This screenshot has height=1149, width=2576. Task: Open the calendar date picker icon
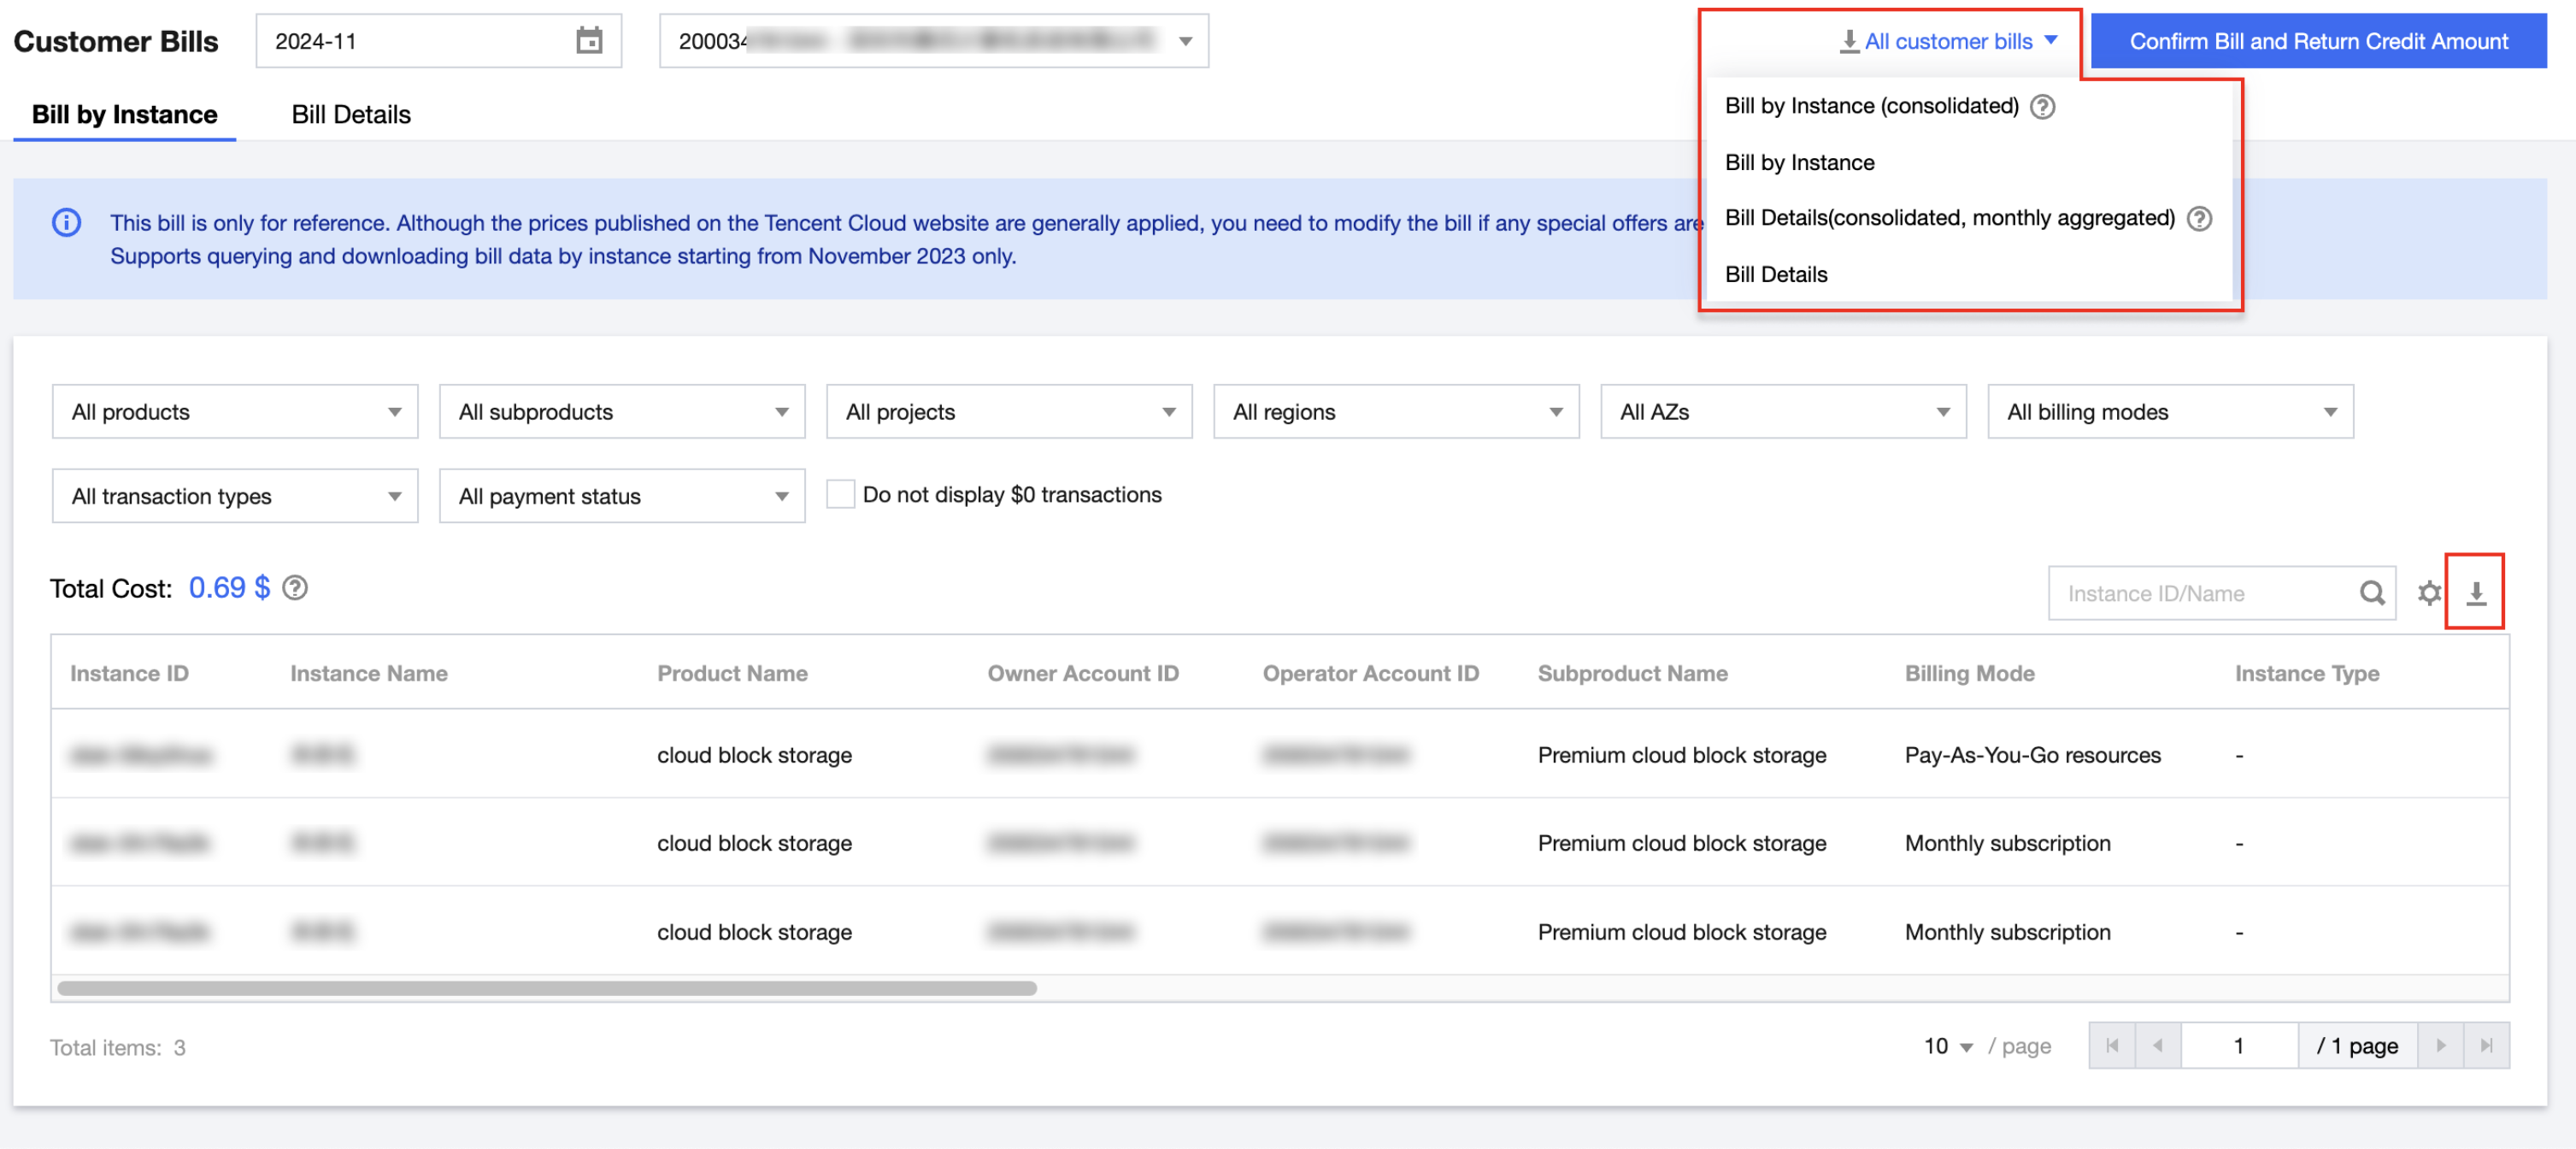[x=589, y=41]
